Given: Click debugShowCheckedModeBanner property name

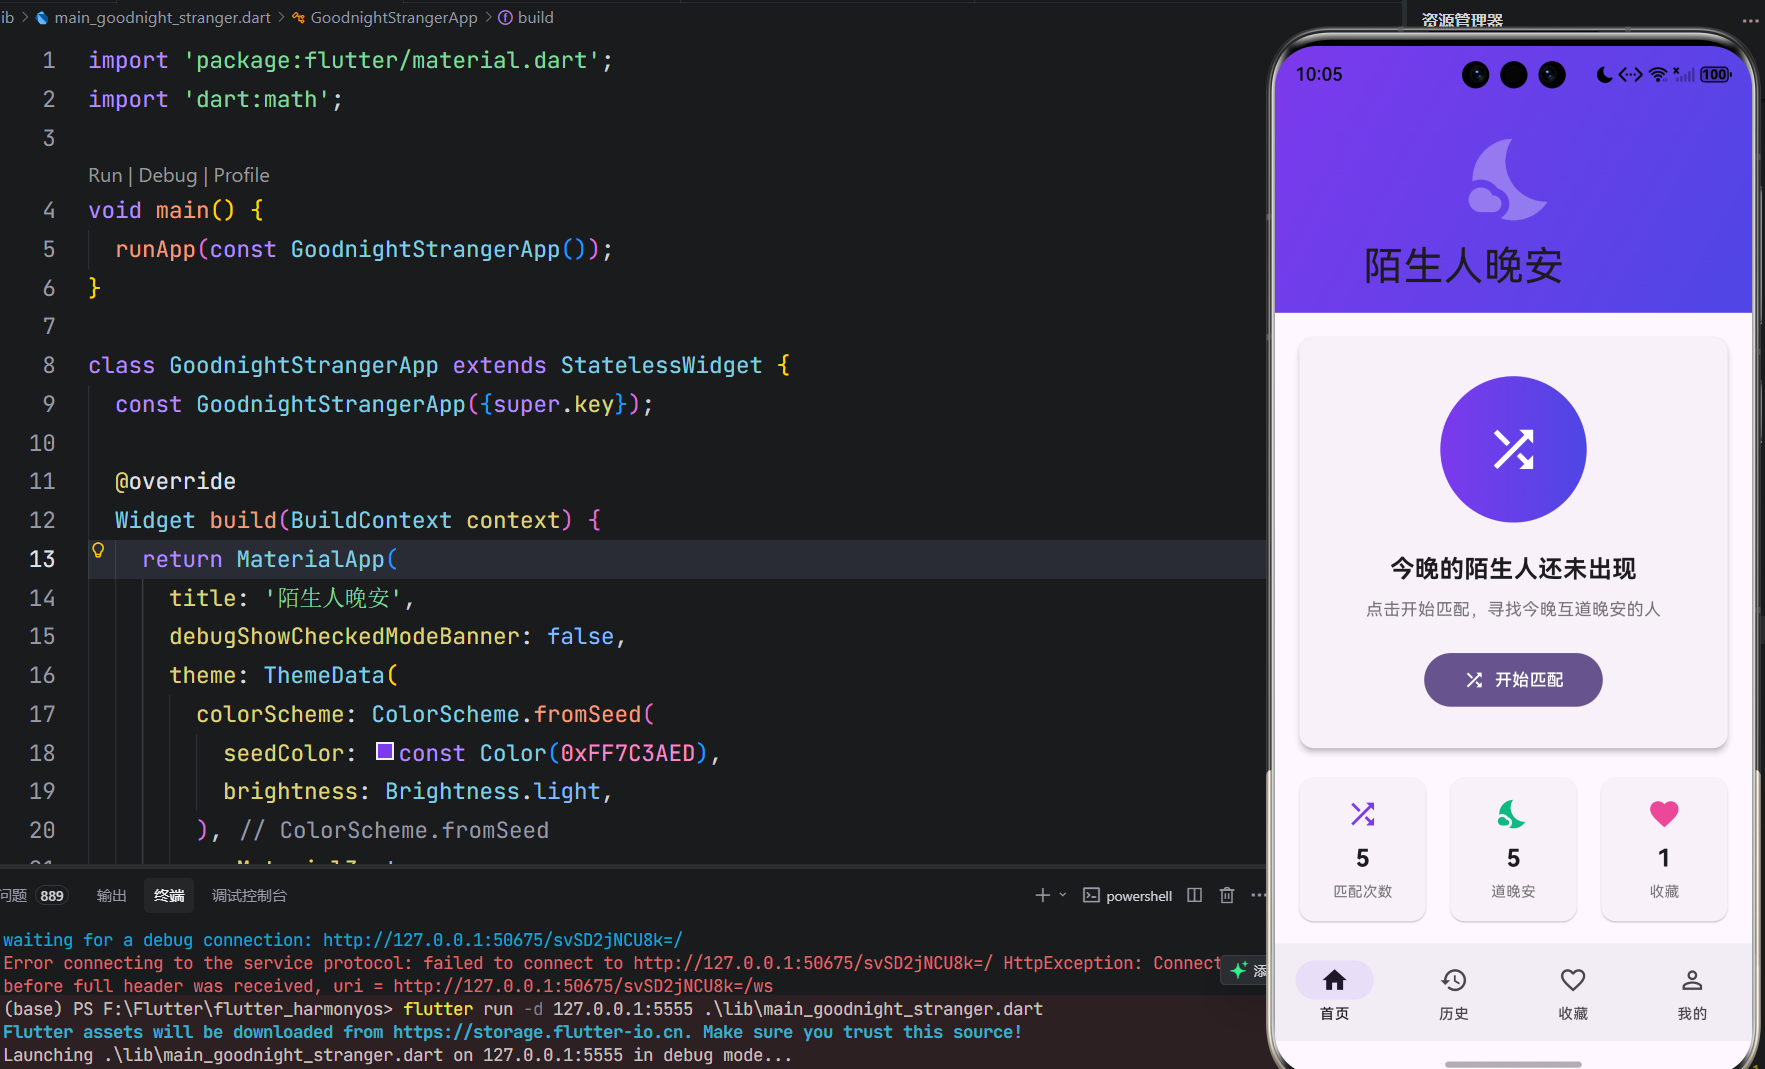Looking at the screenshot, I should [344, 636].
